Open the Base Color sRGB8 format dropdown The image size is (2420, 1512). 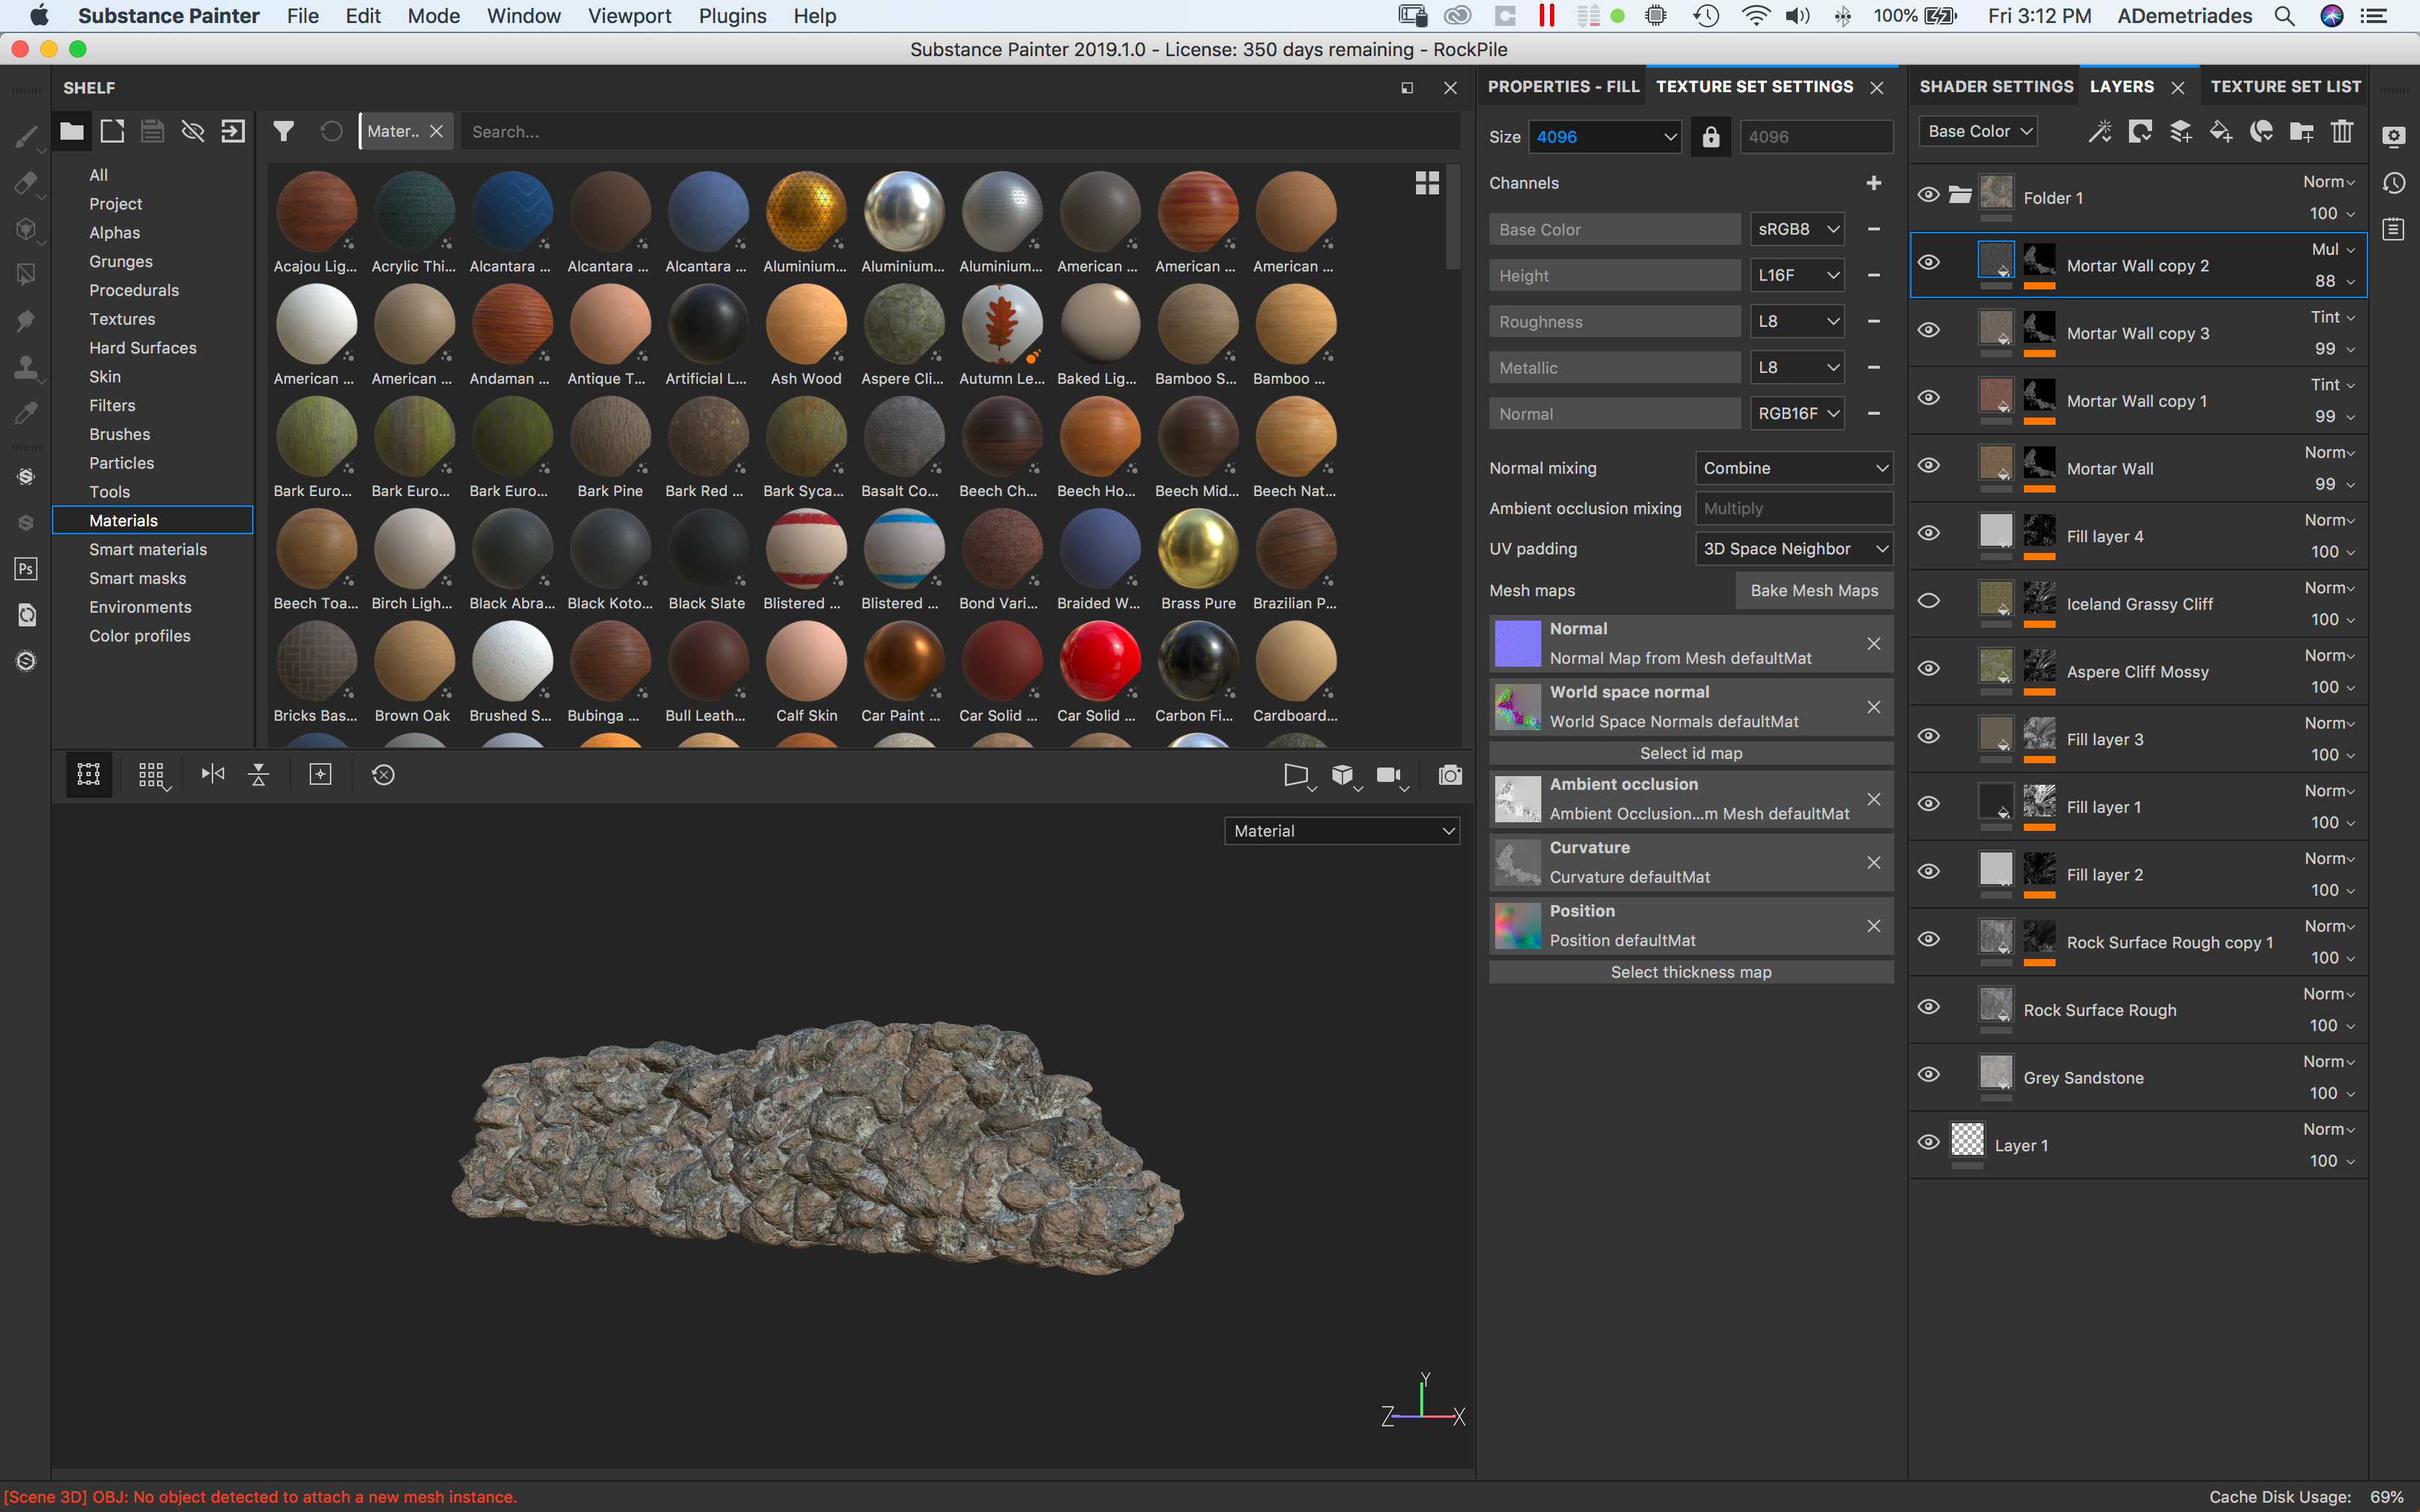coord(1797,229)
